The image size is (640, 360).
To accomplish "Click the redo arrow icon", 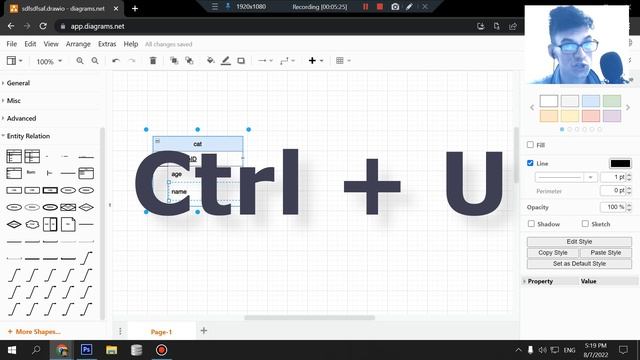I will (x=131, y=61).
